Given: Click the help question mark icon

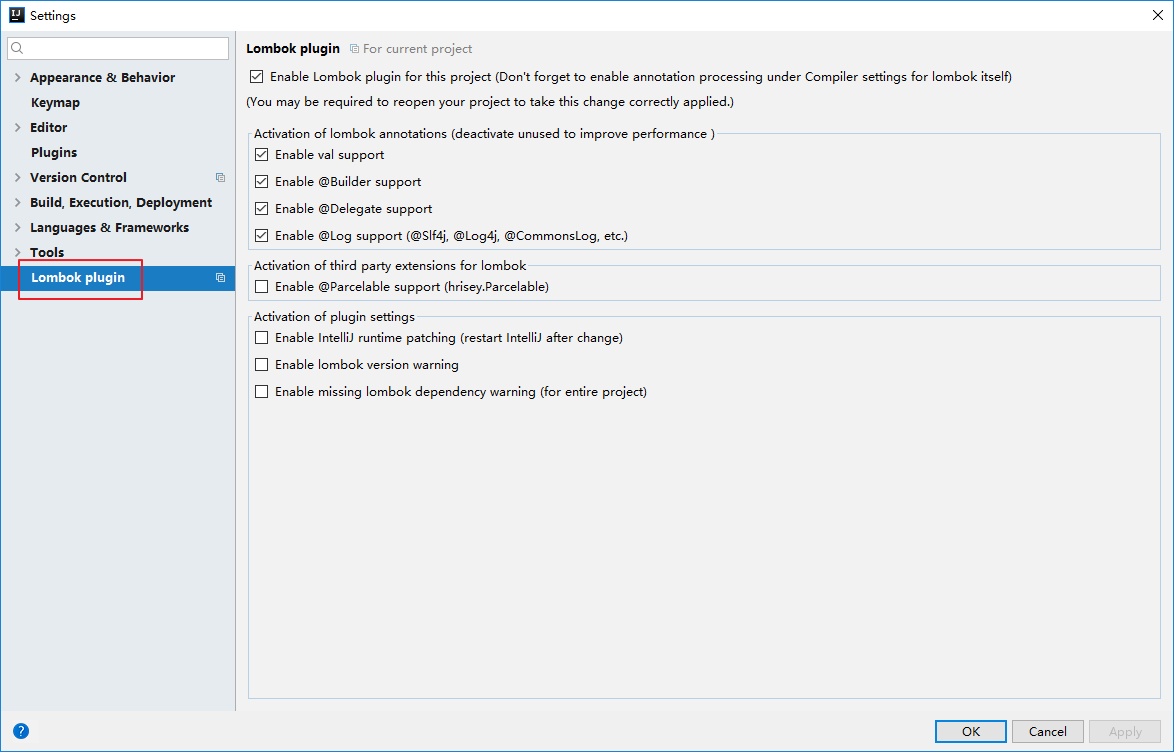Looking at the screenshot, I should pos(21,731).
